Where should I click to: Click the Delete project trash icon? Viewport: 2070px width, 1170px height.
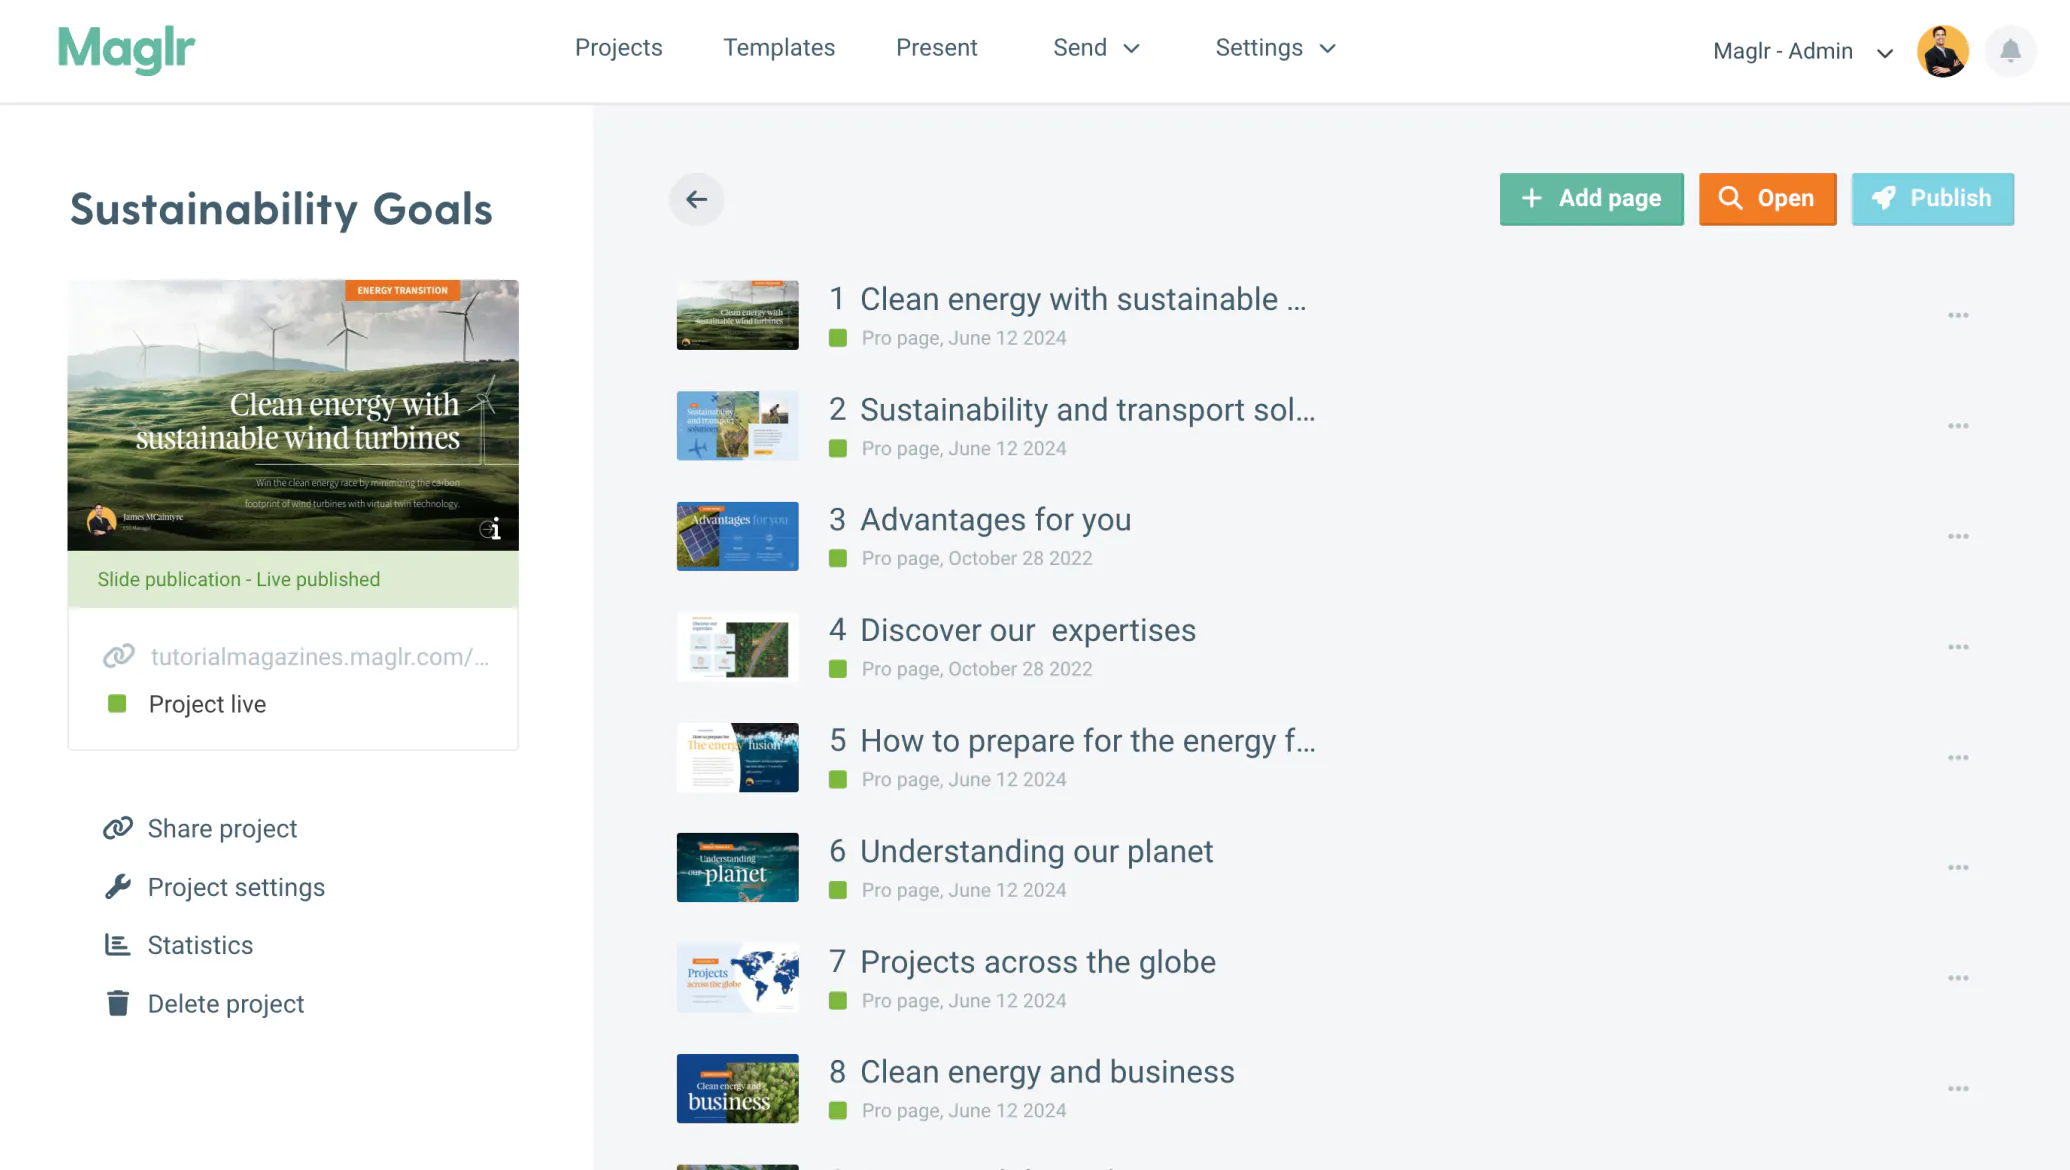pyautogui.click(x=118, y=1003)
